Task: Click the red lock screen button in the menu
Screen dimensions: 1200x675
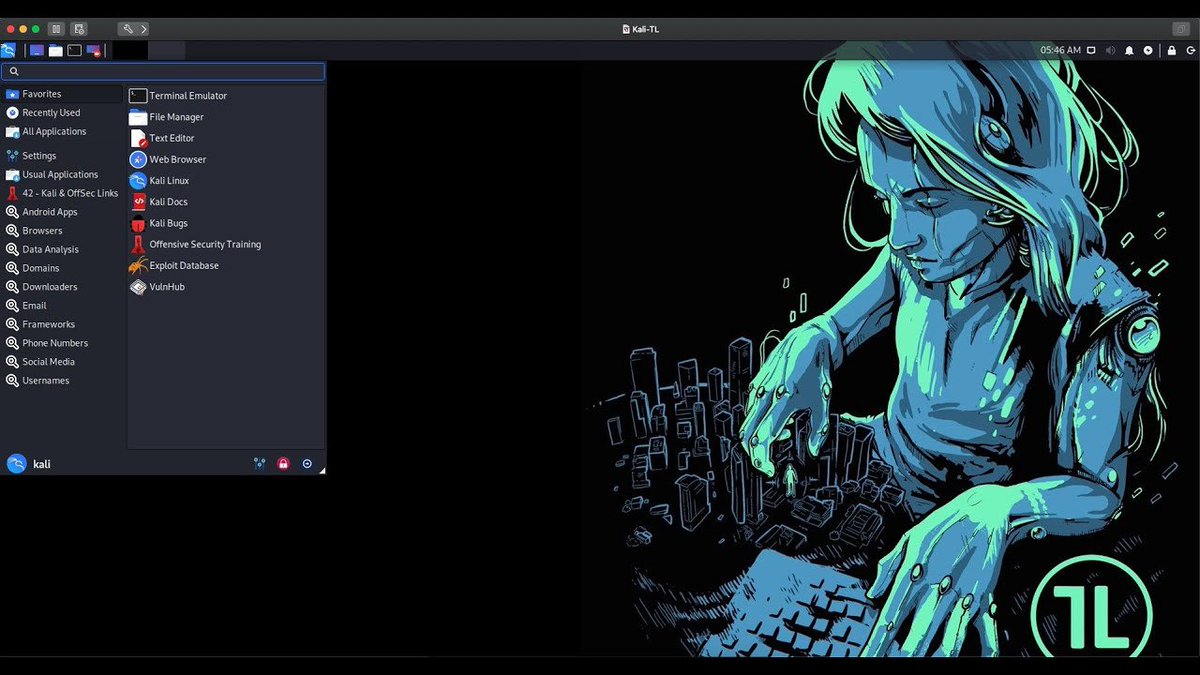Action: (283, 464)
